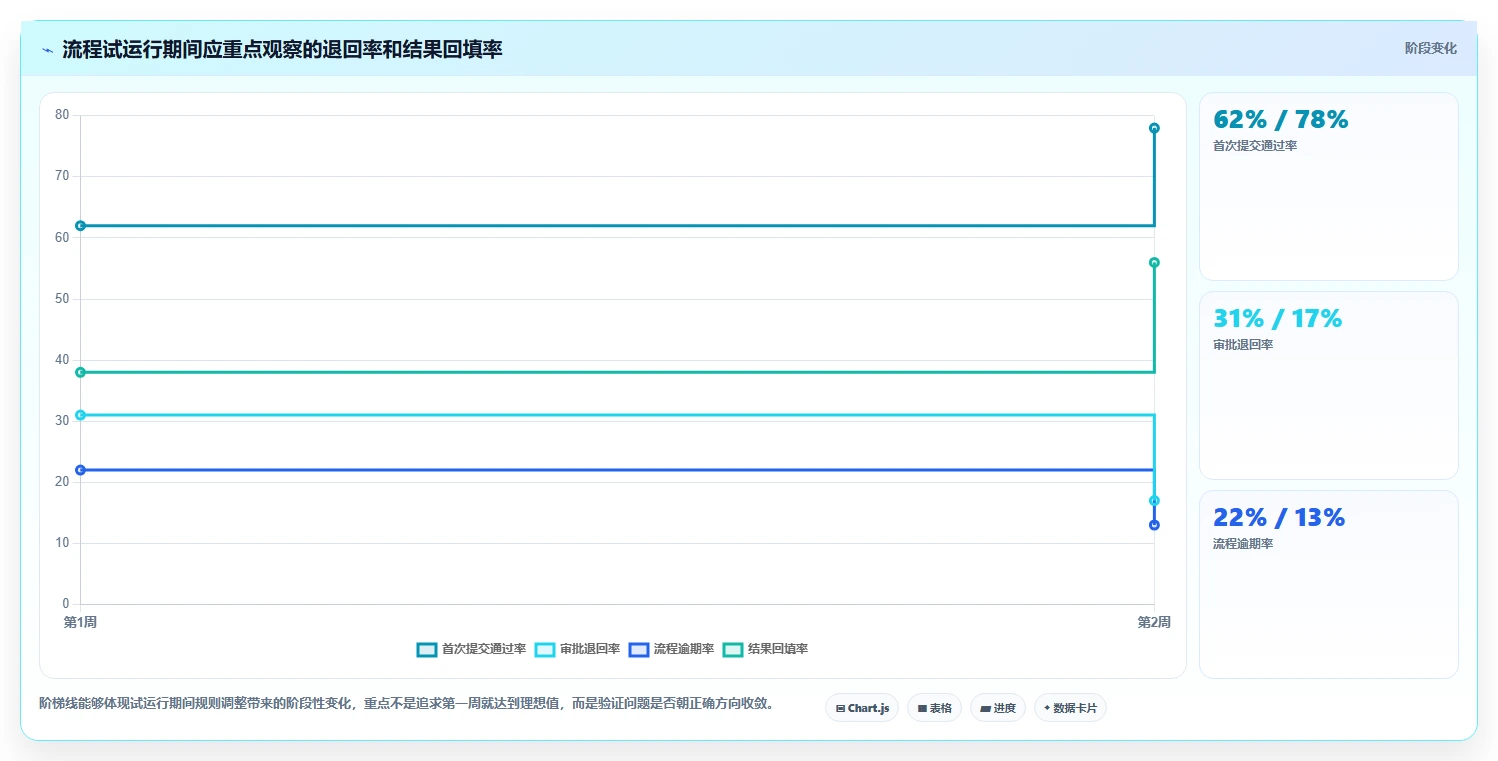Toggle the 流程逾期率 legend swatch
Image resolution: width=1498 pixels, height=761 pixels.
pyautogui.click(x=639, y=649)
